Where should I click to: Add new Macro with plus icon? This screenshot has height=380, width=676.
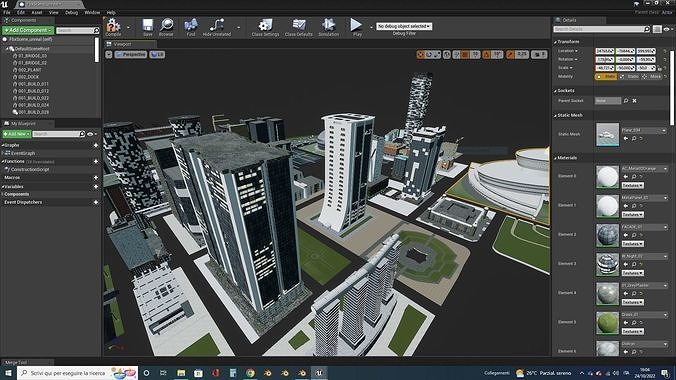point(96,178)
